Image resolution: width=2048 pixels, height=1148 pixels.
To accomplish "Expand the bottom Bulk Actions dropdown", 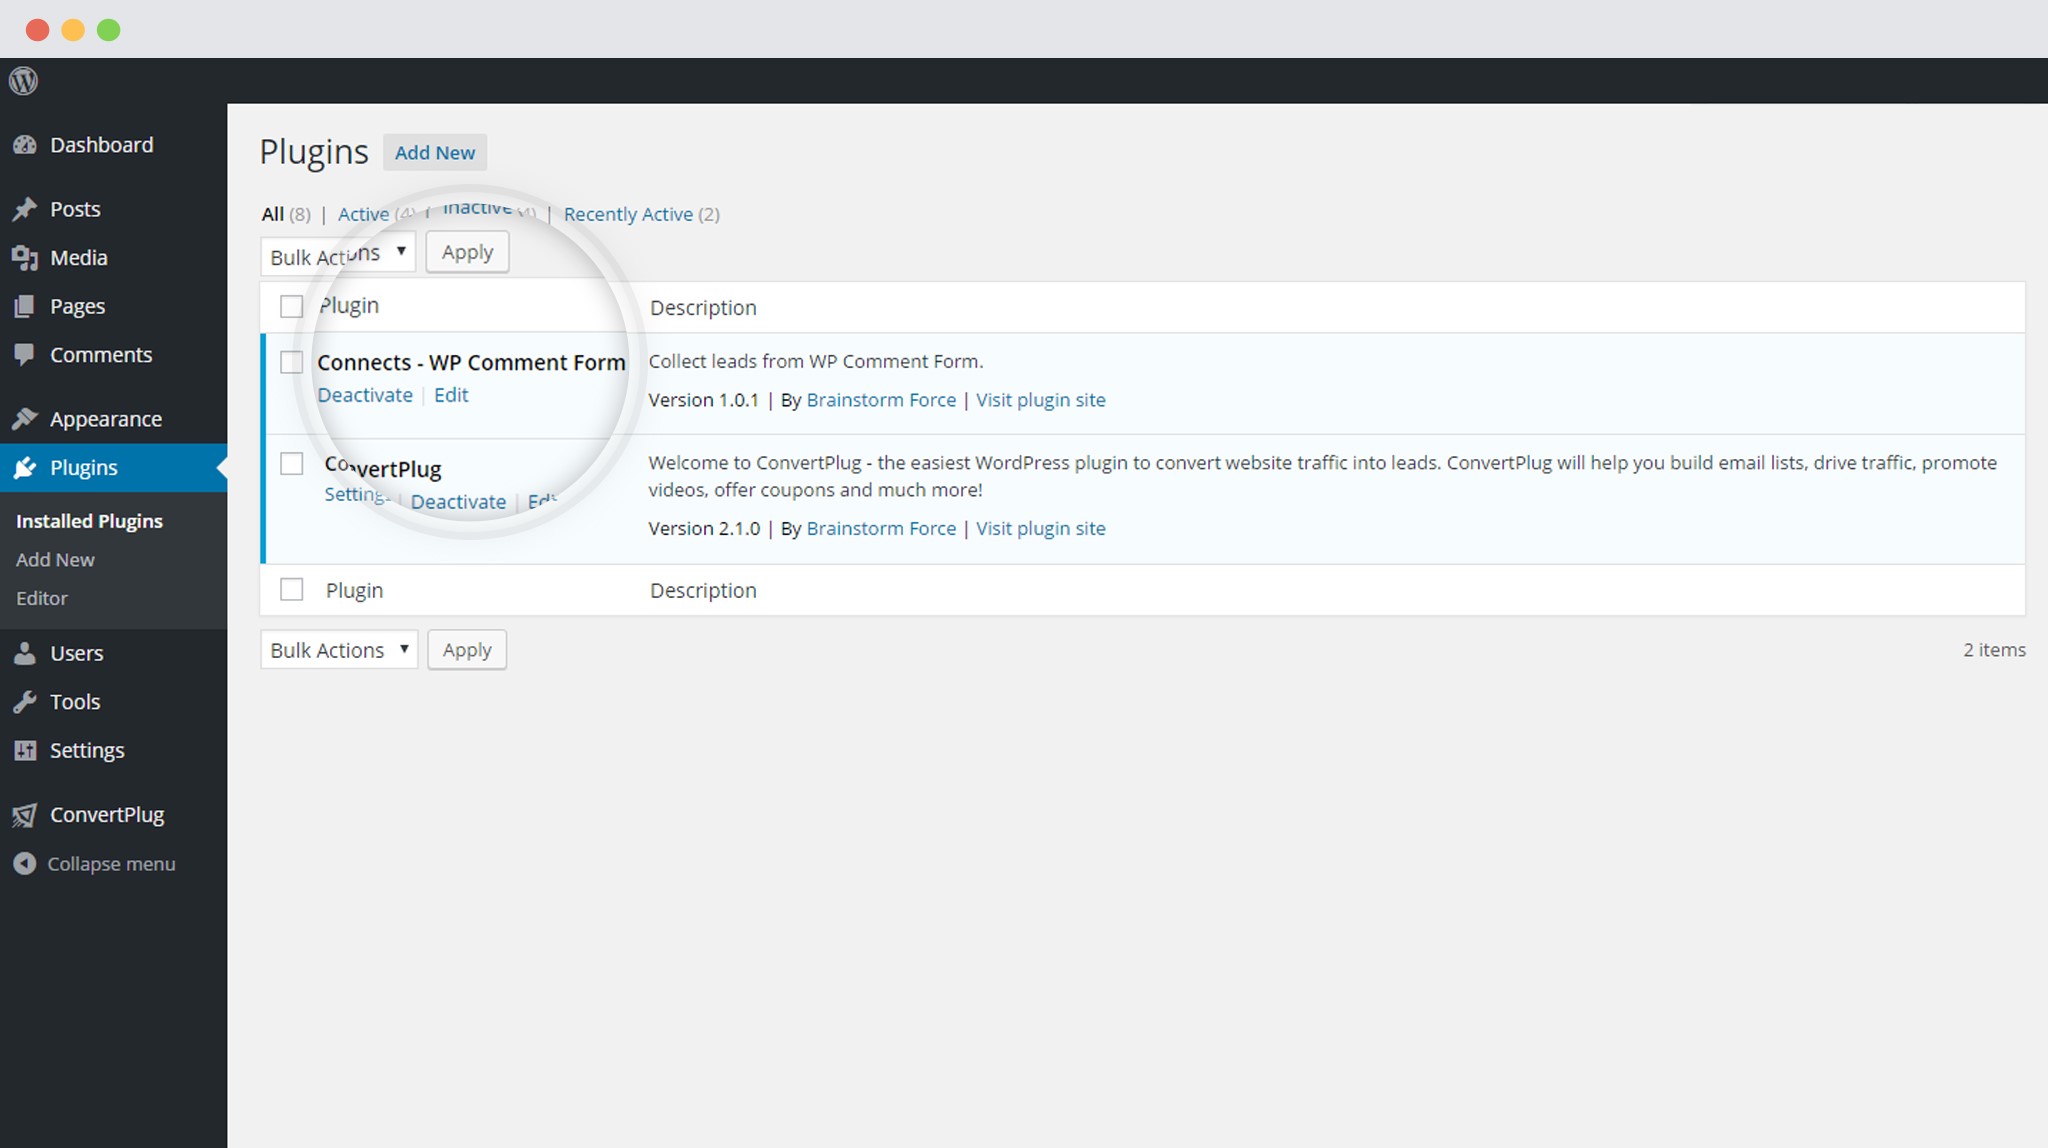I will click(x=338, y=650).
